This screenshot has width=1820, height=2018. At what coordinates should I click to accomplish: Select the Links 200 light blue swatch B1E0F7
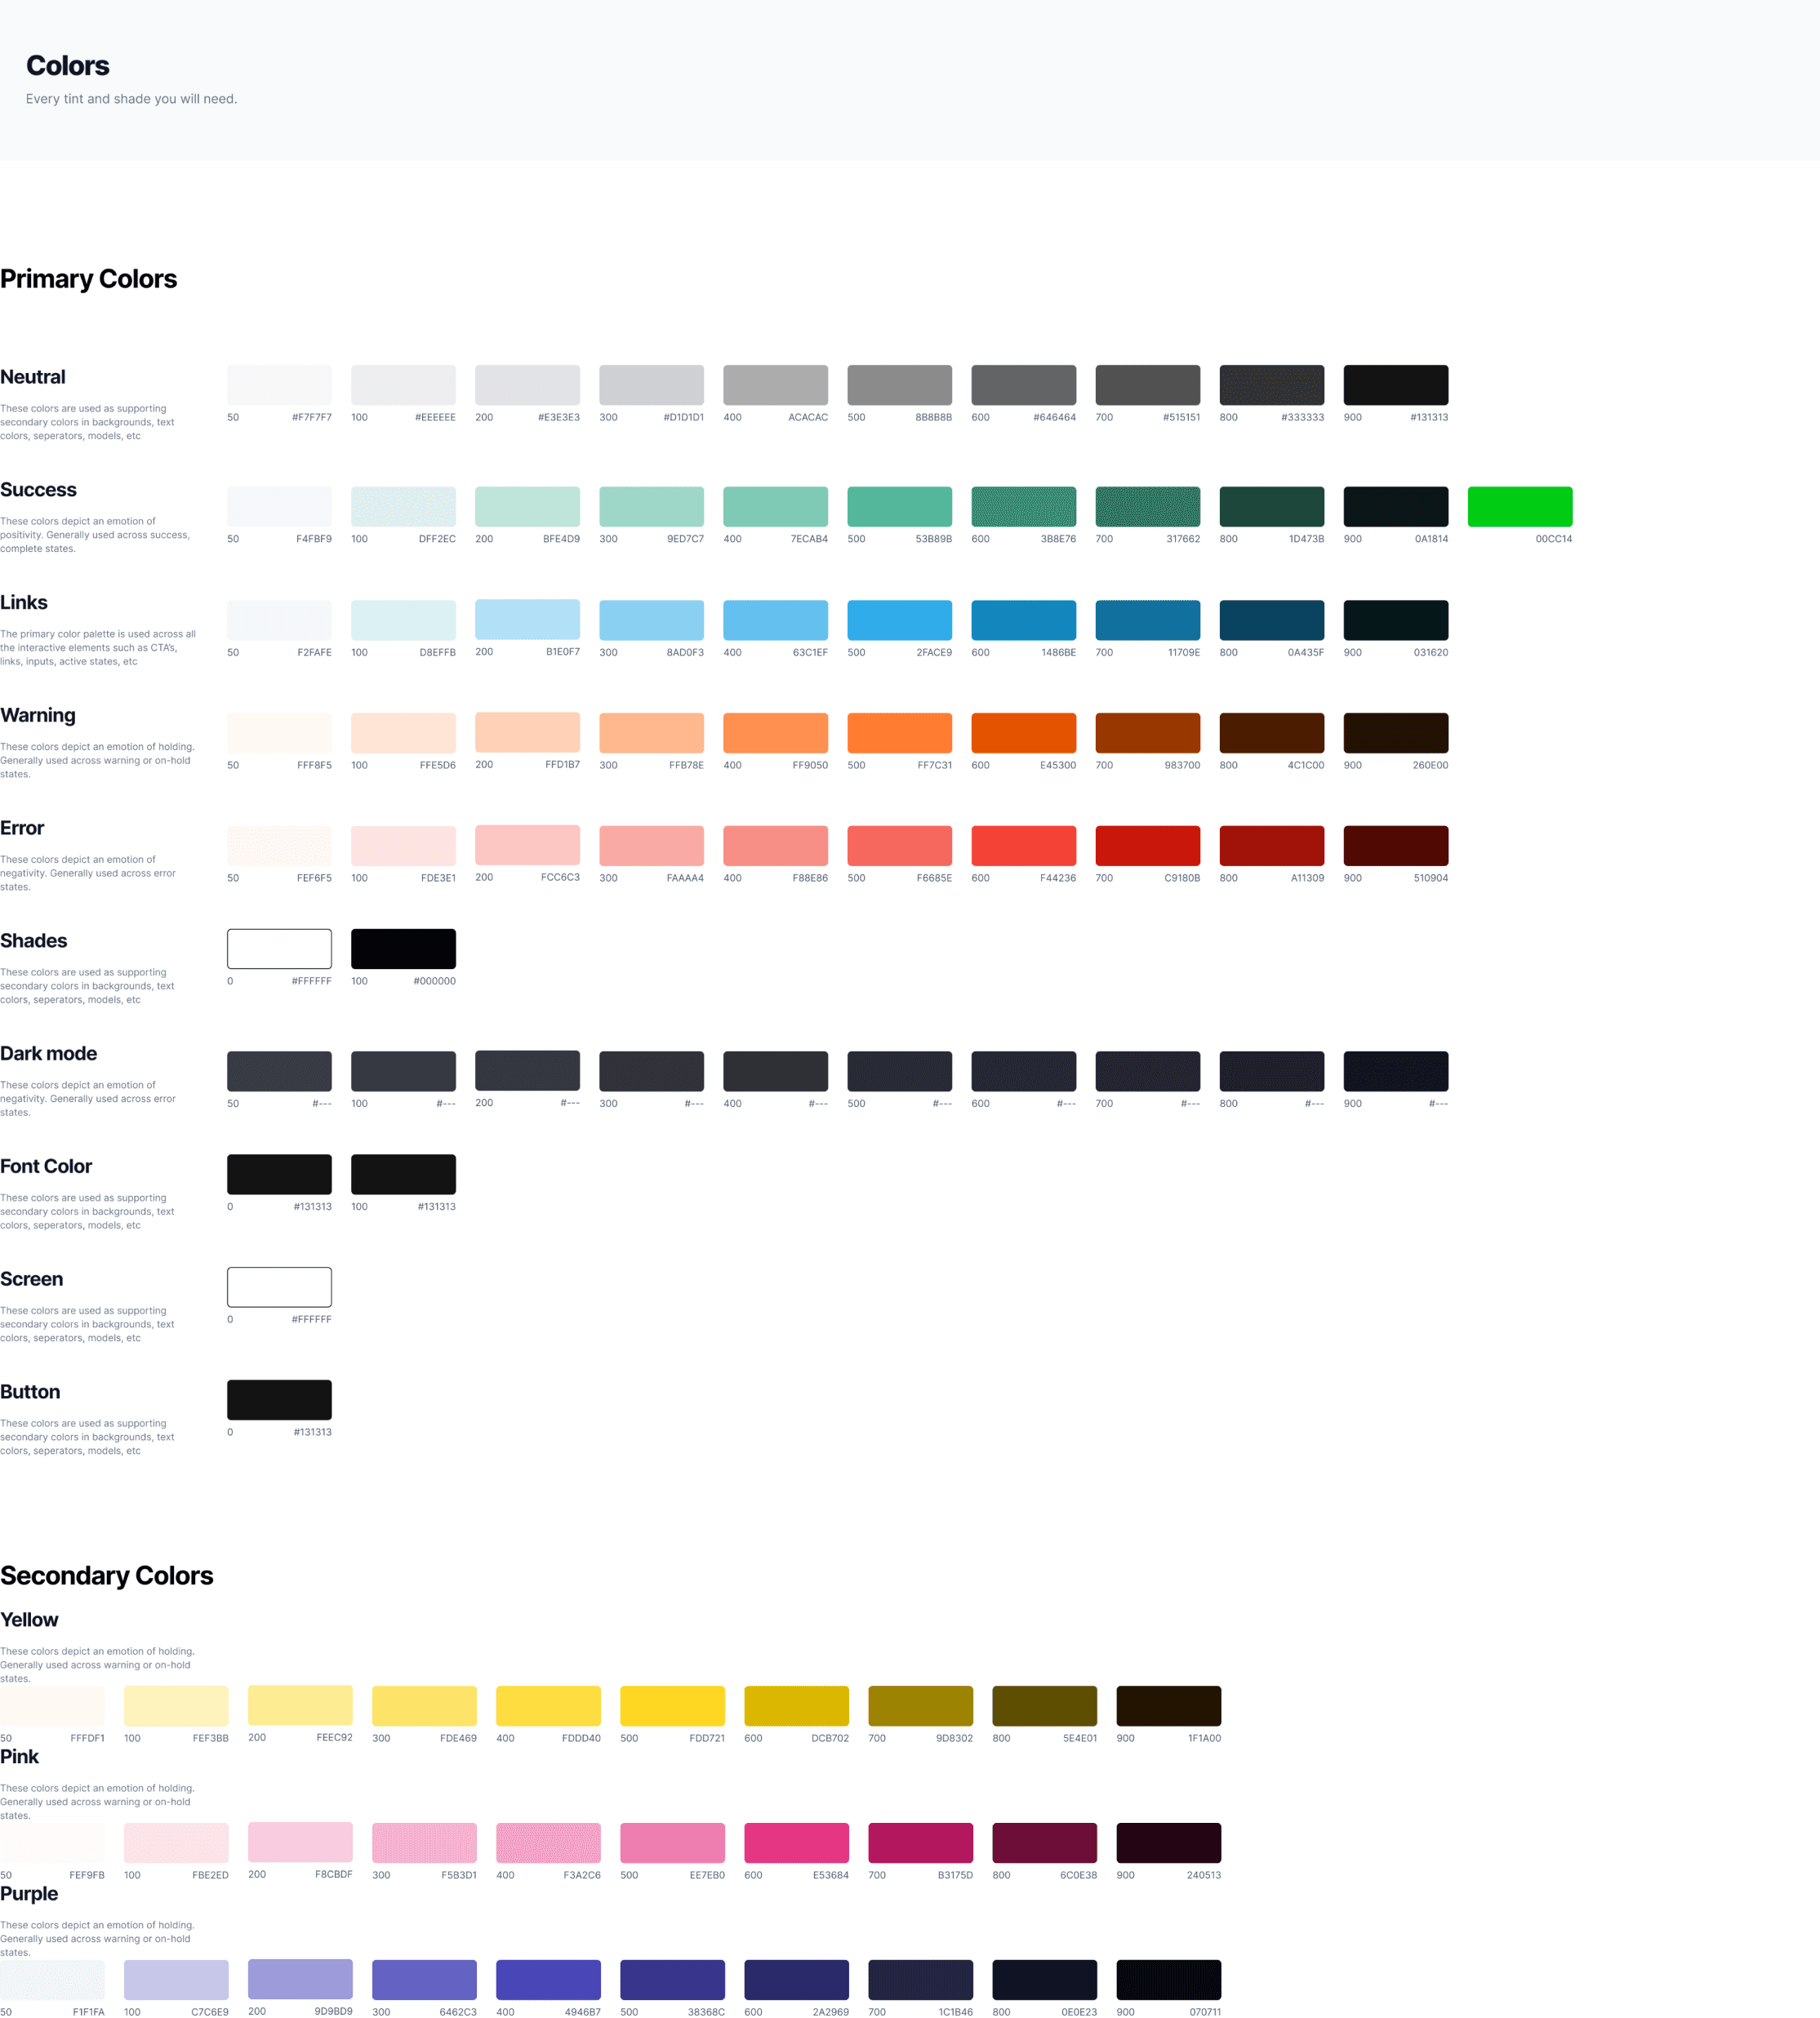[527, 619]
